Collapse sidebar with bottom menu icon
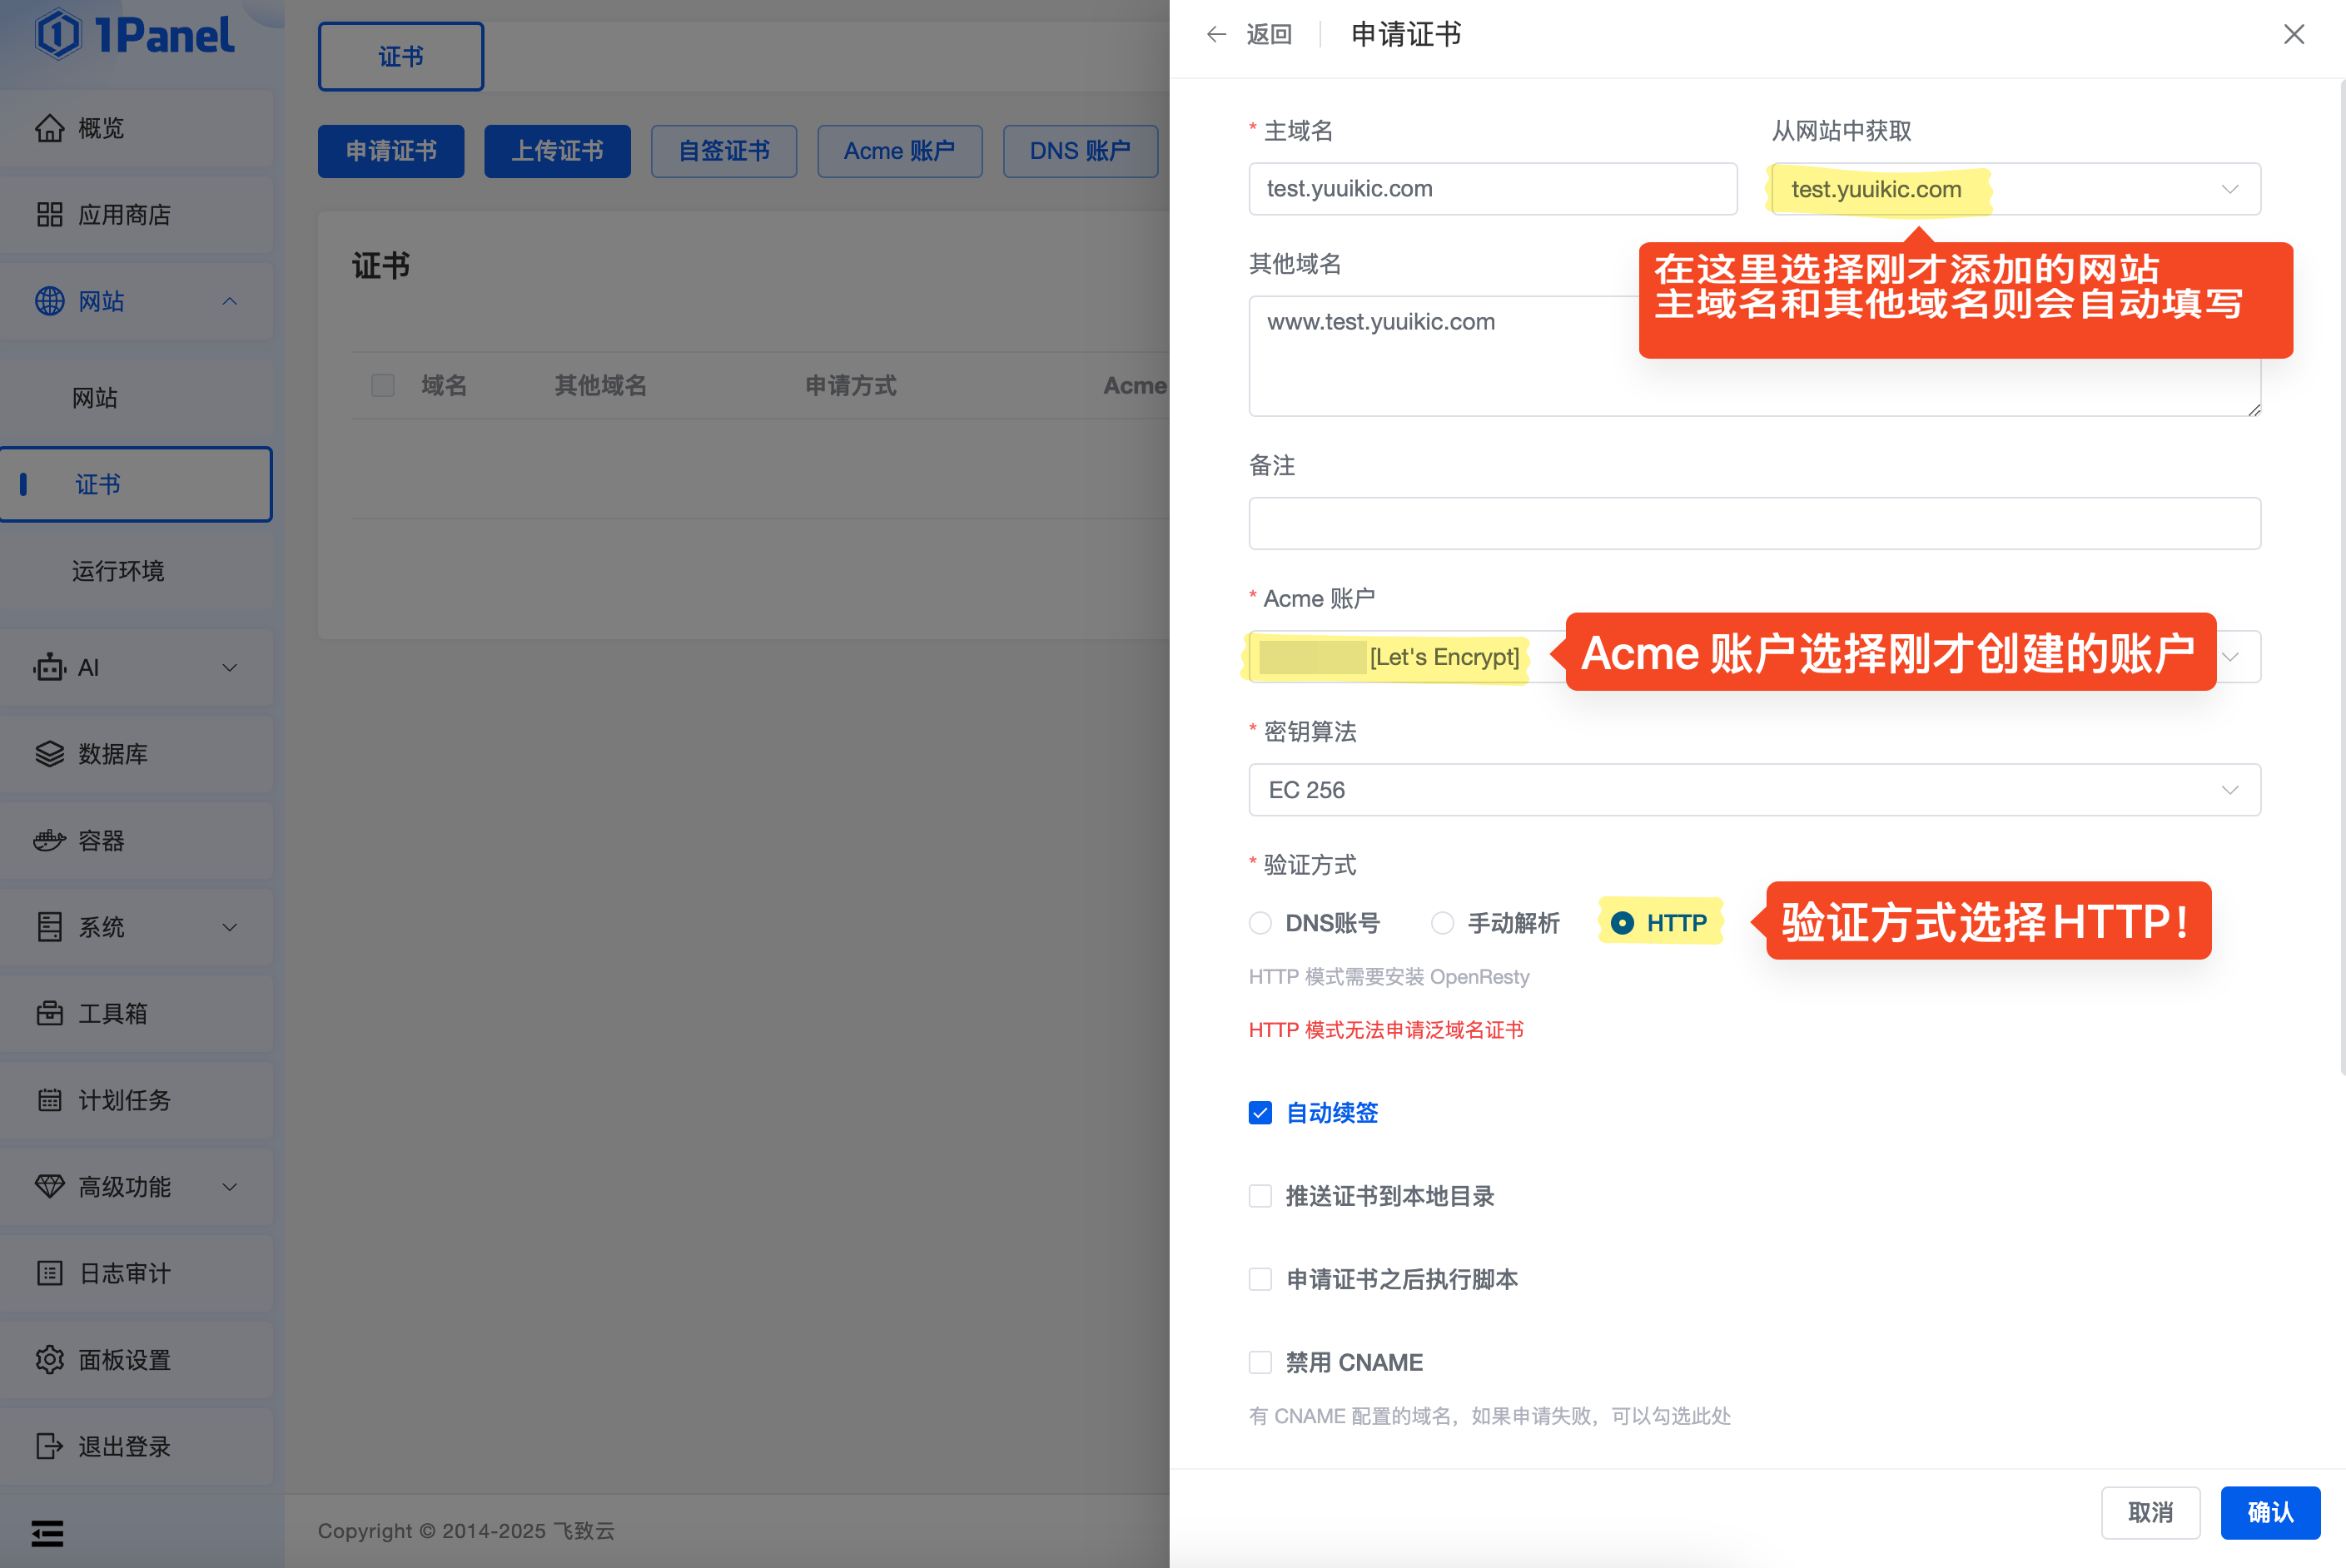This screenshot has width=2346, height=1568. [x=47, y=1533]
